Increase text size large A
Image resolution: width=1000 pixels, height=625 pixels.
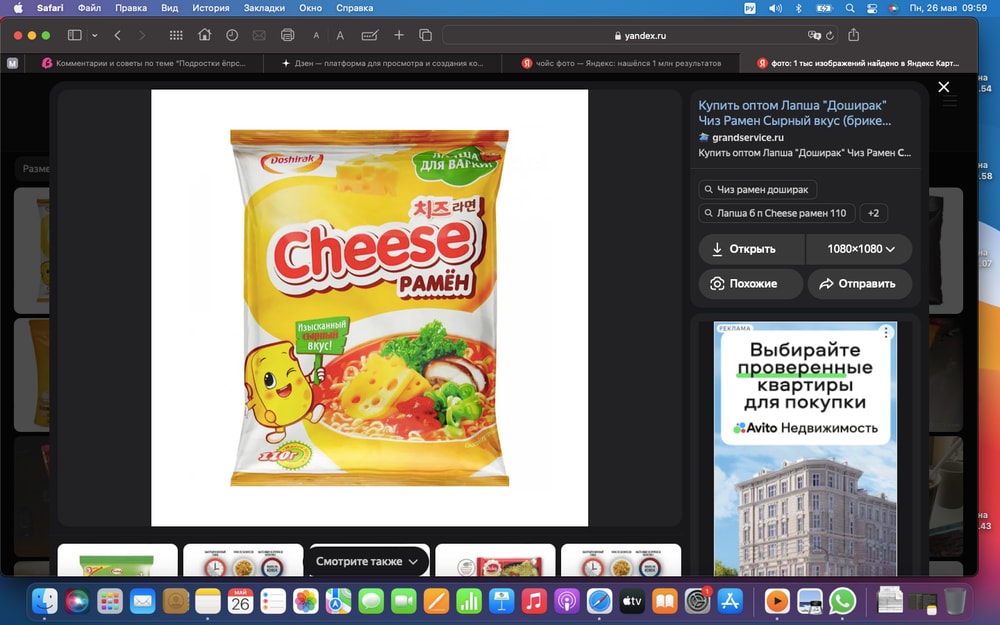[x=340, y=36]
